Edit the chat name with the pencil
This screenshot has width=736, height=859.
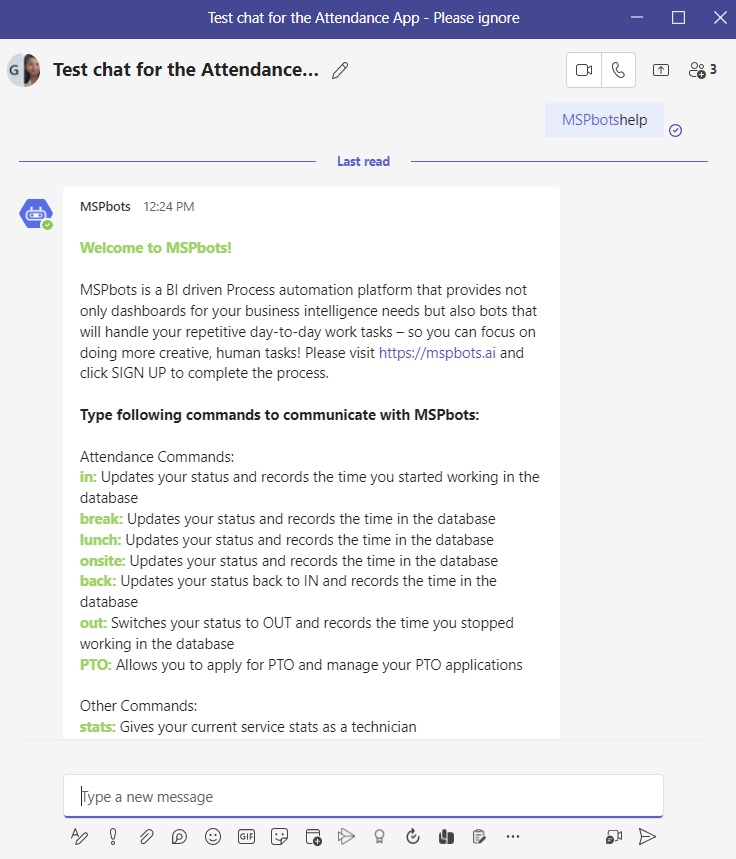pyautogui.click(x=340, y=71)
